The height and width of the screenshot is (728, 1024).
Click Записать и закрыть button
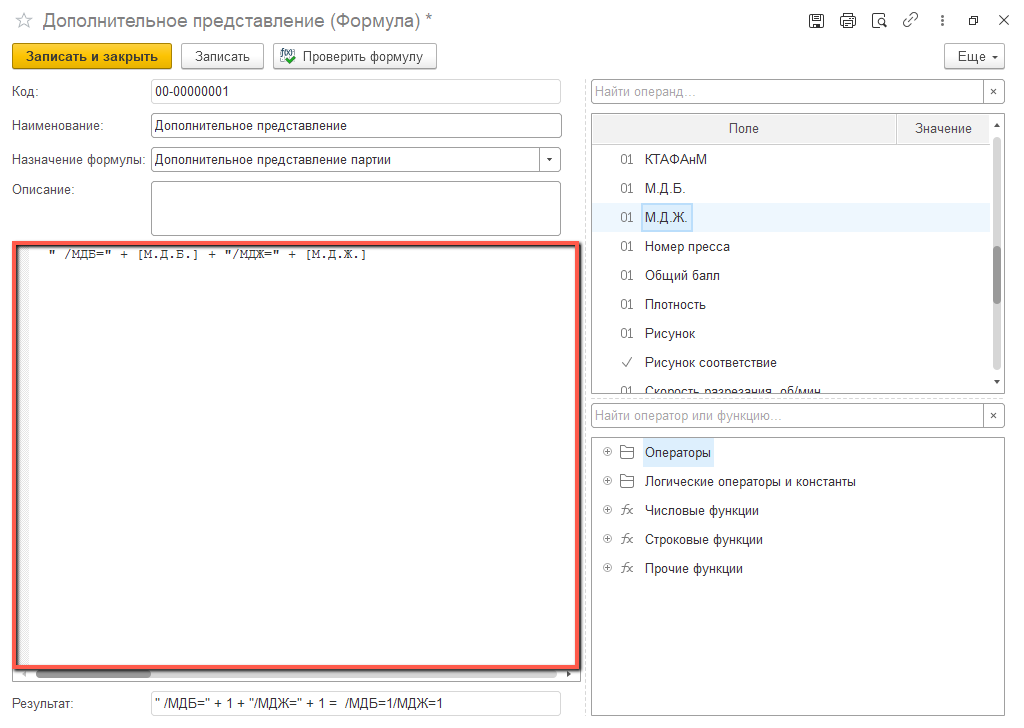tap(92, 57)
